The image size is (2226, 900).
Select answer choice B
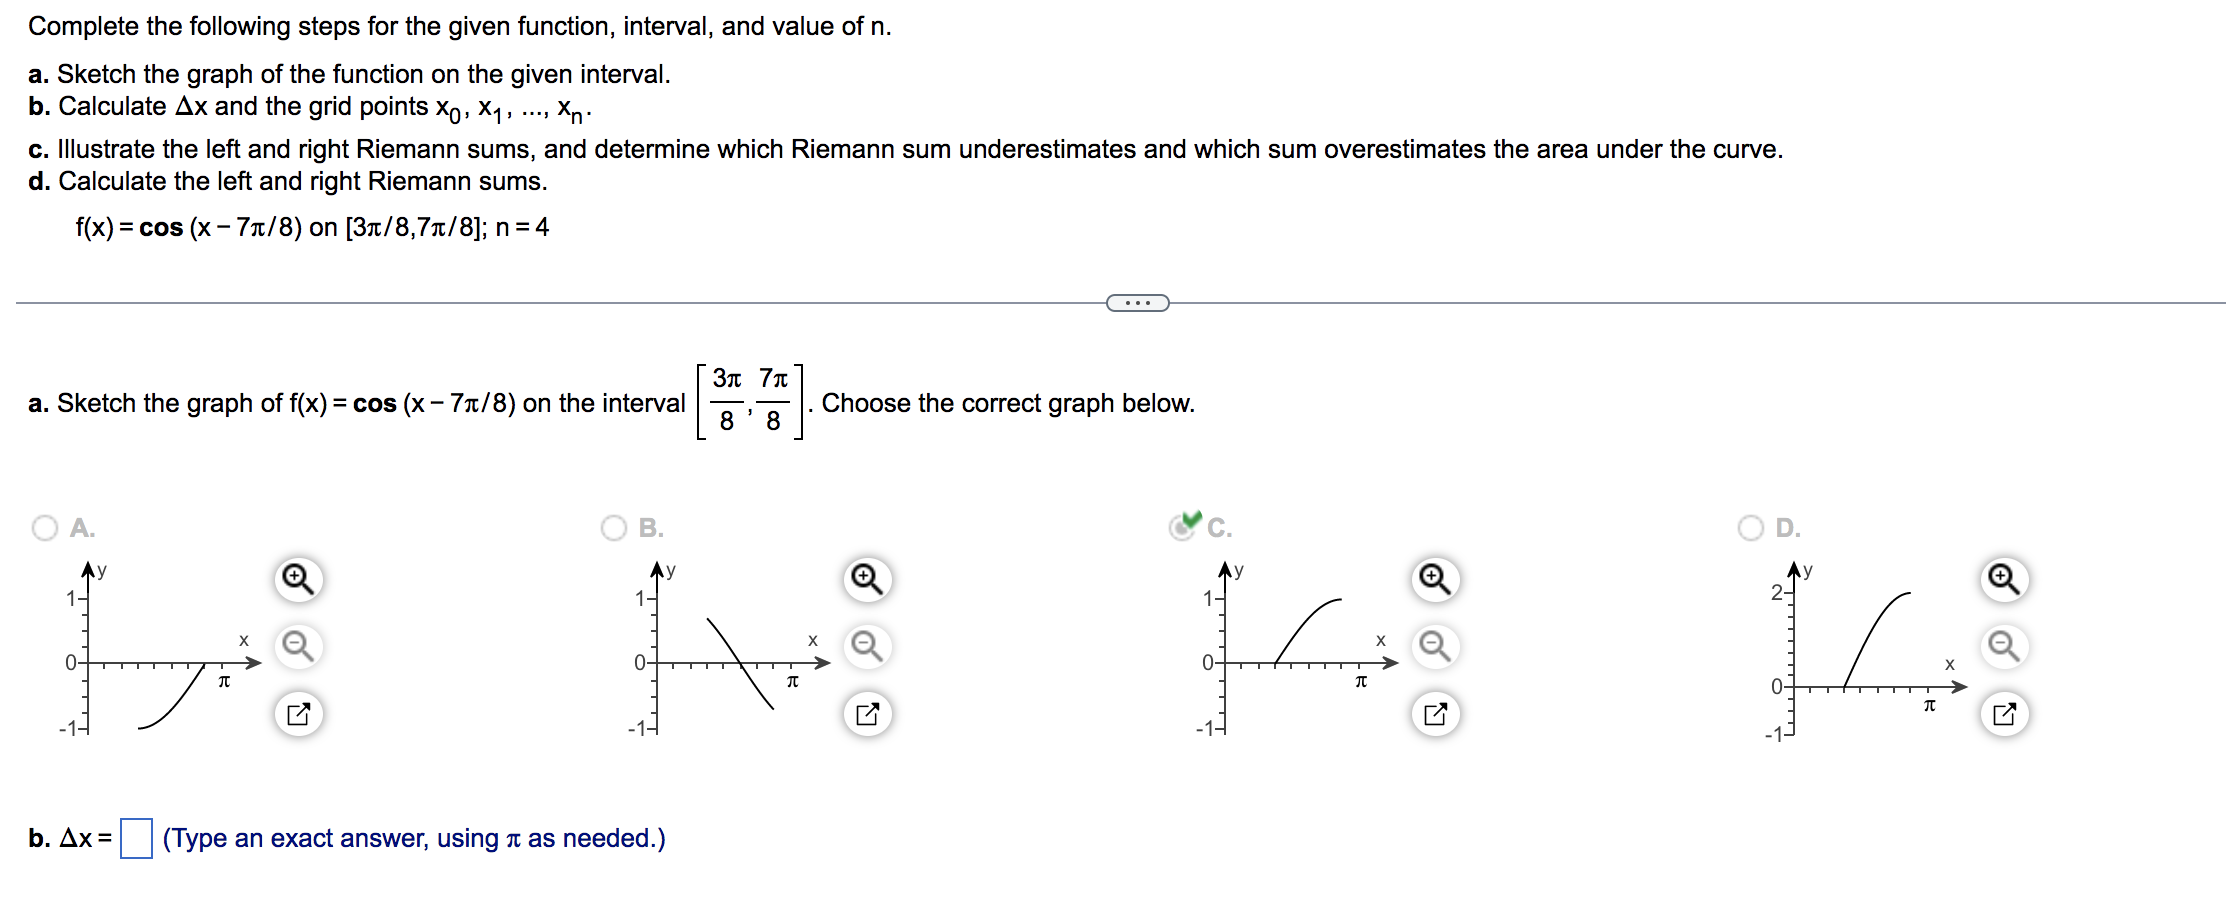614,528
